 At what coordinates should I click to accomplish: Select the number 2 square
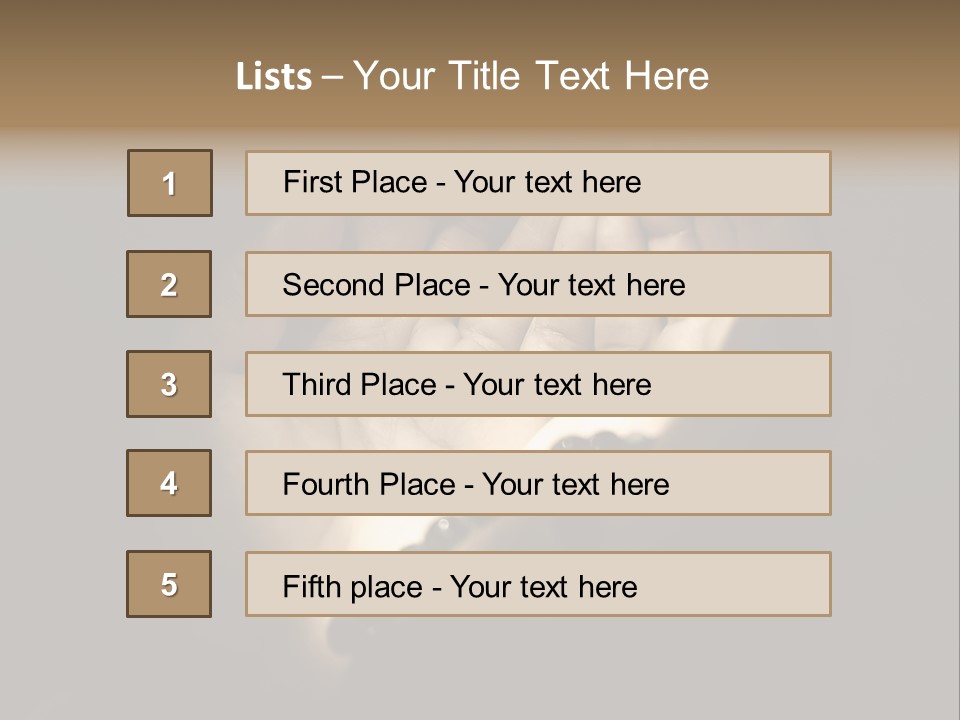point(169,284)
